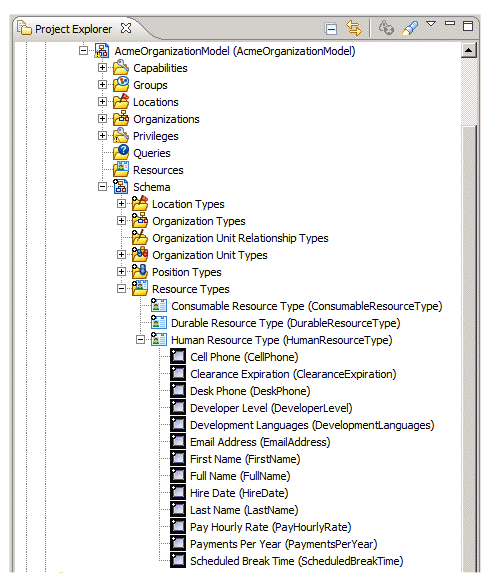488x579 pixels.
Task: Maximize the Project Explorer panel
Action: tap(468, 25)
